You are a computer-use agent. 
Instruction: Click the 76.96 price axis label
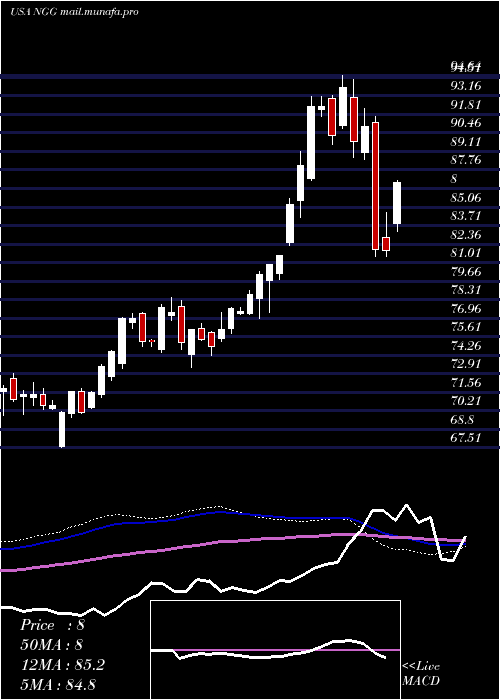466,308
